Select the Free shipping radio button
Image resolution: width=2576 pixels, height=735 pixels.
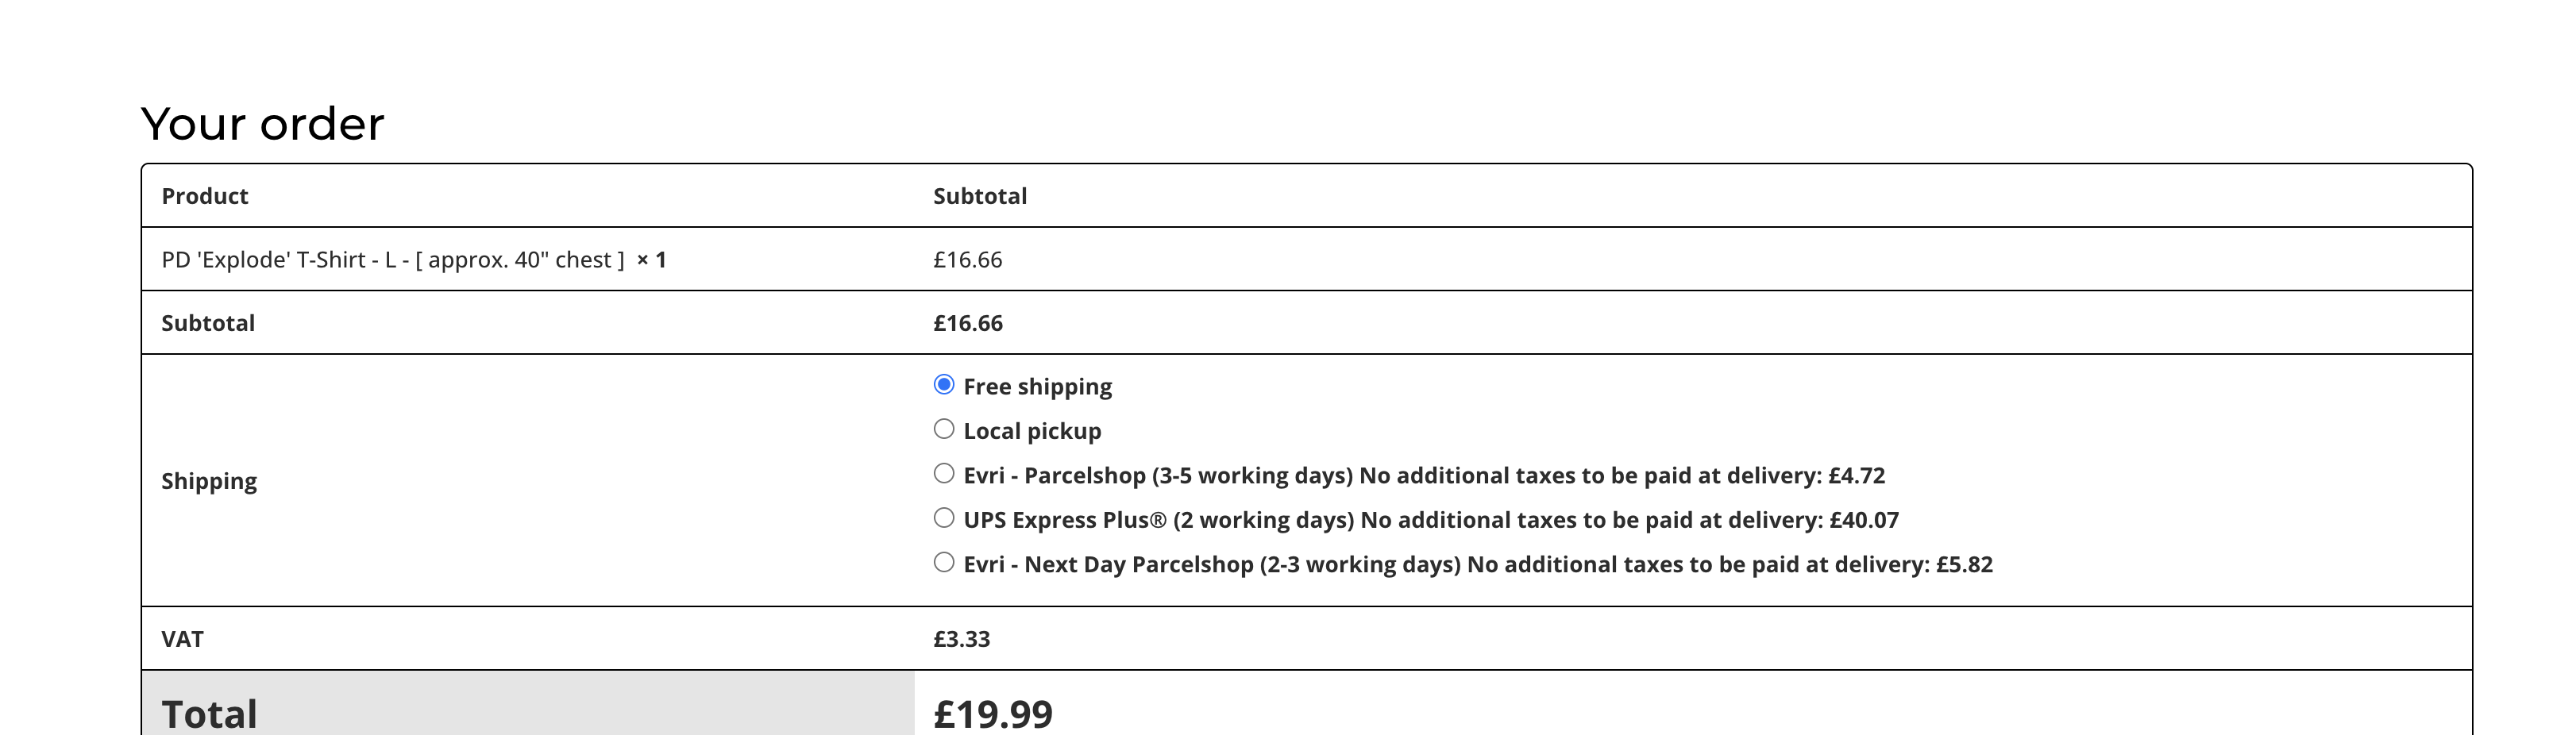click(943, 385)
